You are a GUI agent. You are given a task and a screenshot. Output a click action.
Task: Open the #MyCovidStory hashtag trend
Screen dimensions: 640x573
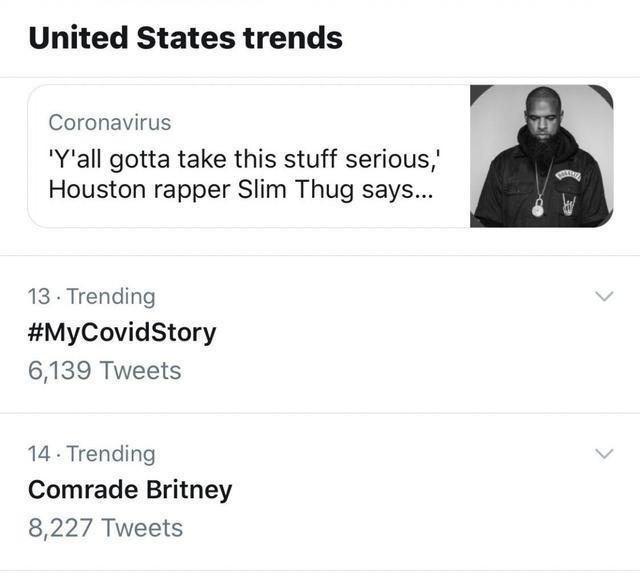(122, 333)
